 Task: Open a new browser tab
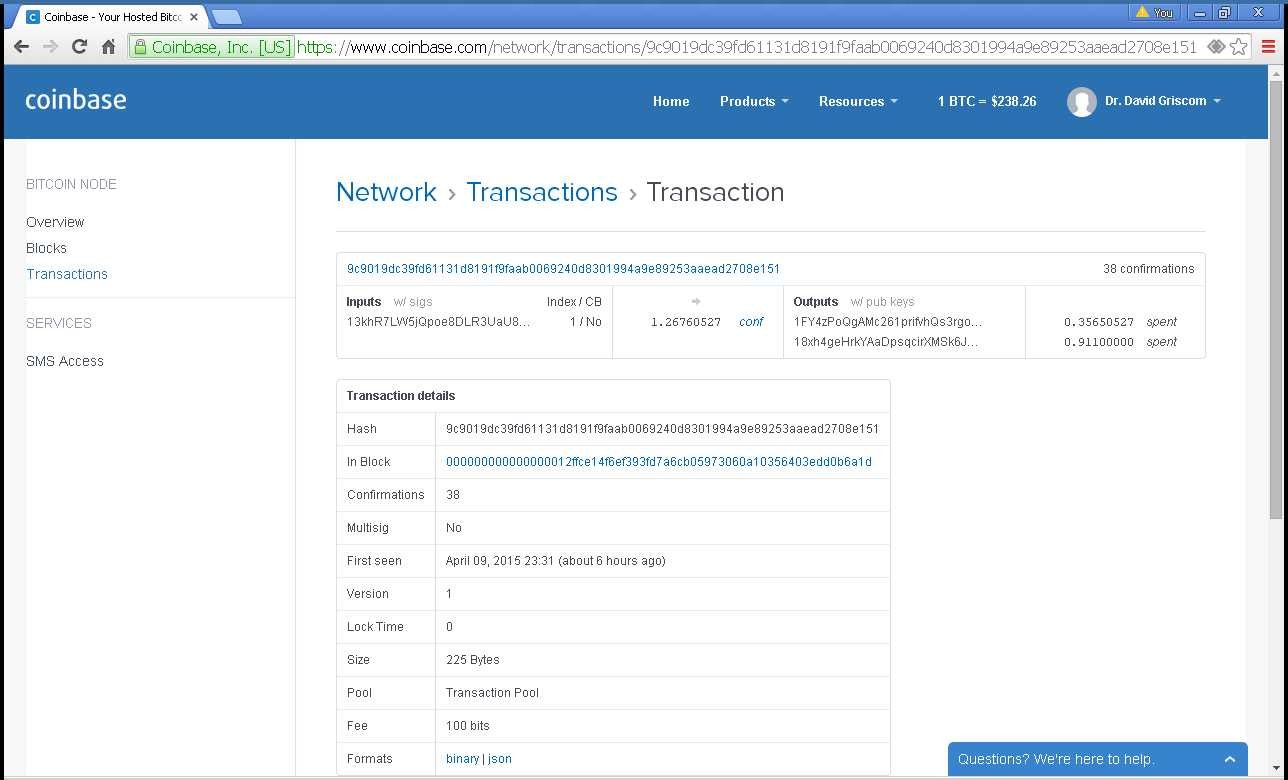click(227, 16)
